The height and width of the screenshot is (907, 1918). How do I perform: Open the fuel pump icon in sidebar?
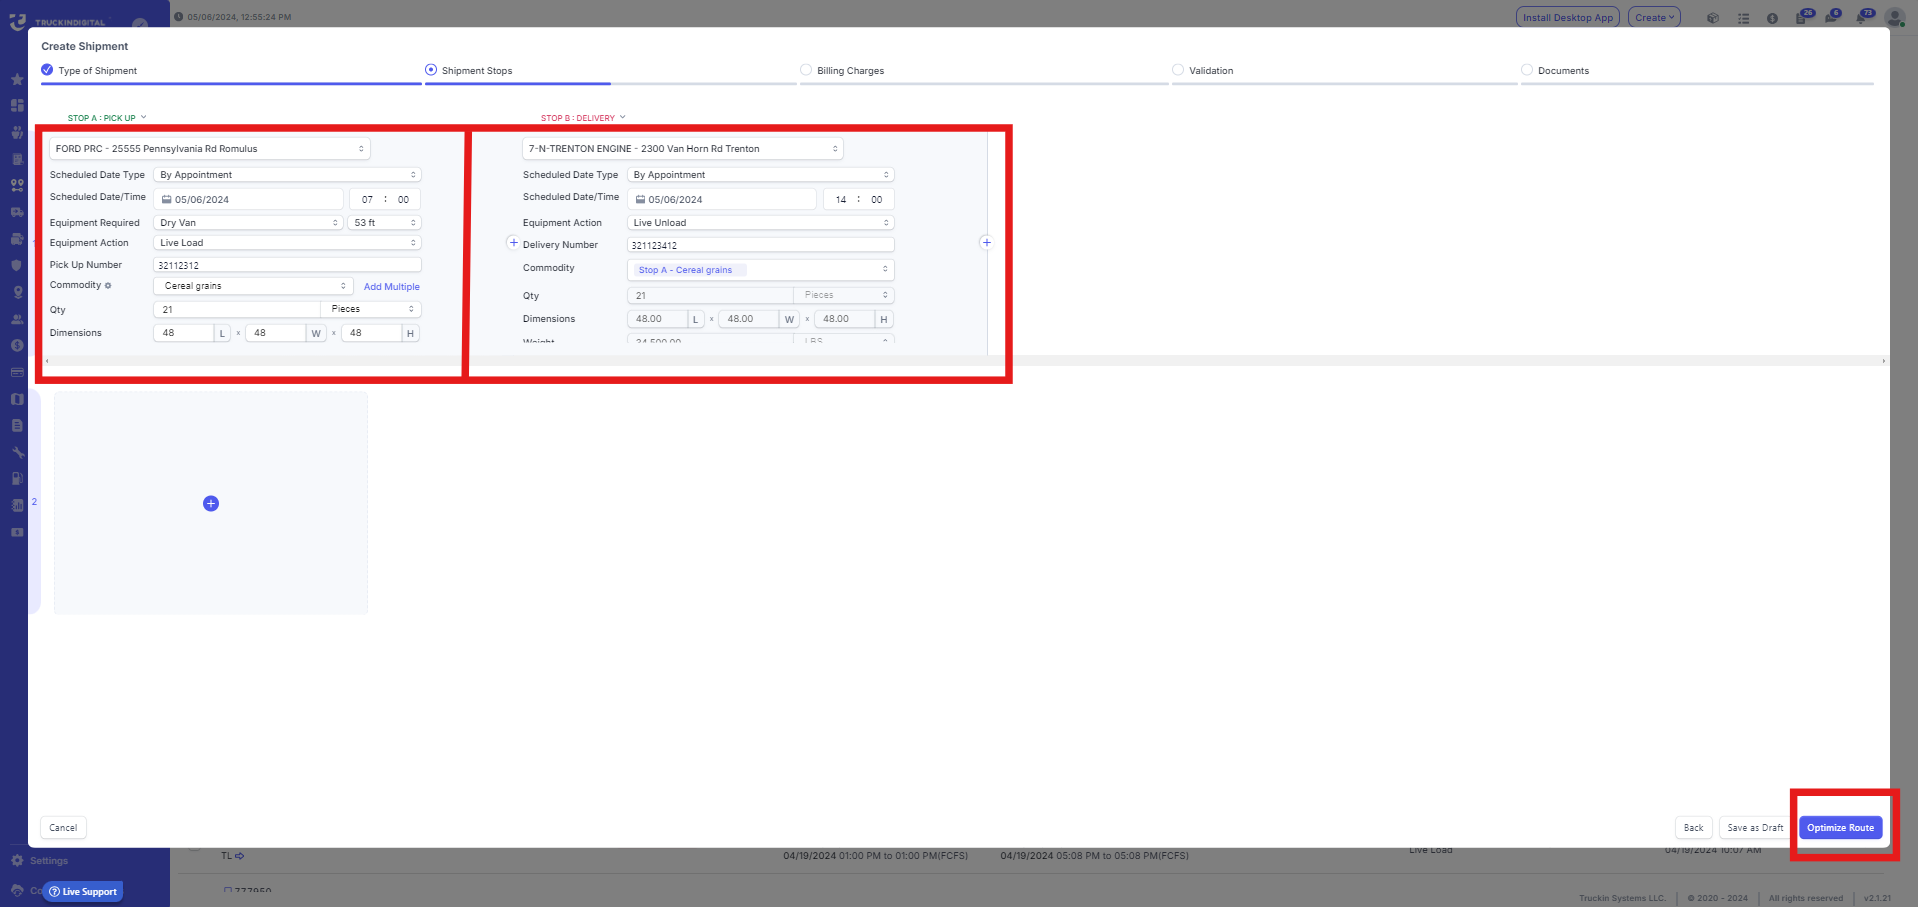click(x=17, y=479)
